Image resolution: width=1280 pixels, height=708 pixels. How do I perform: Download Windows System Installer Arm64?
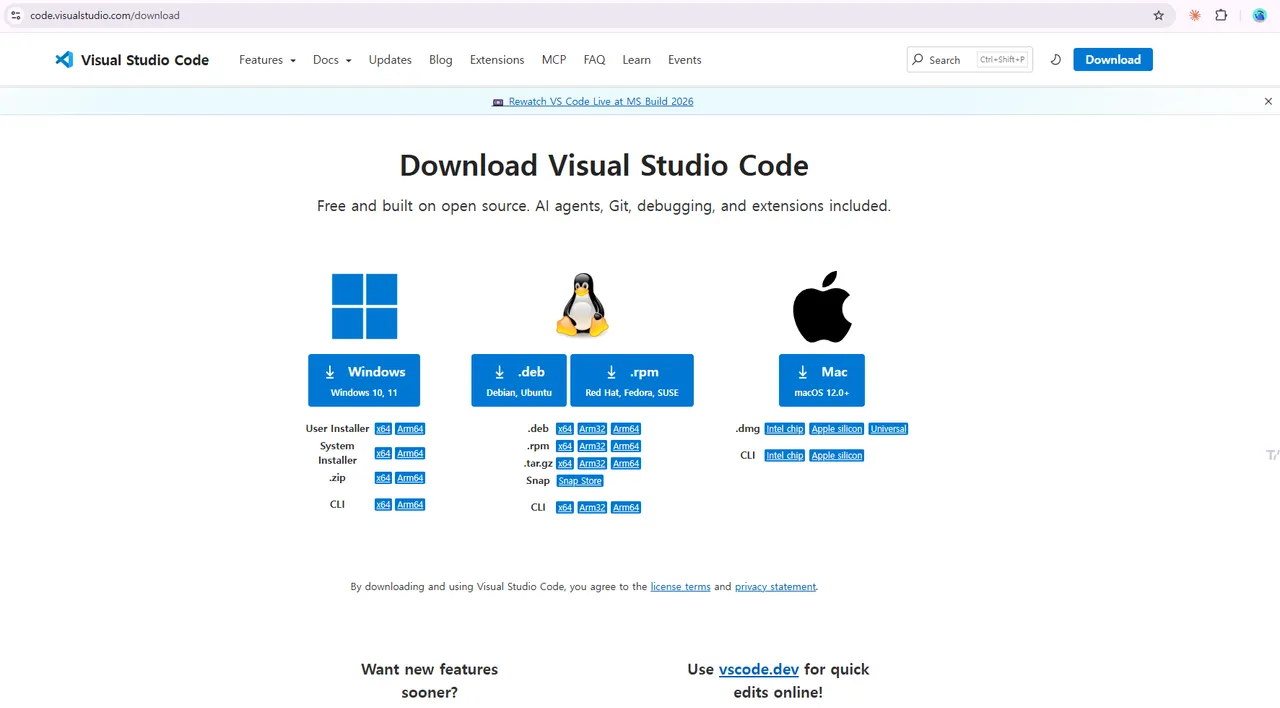pos(410,454)
